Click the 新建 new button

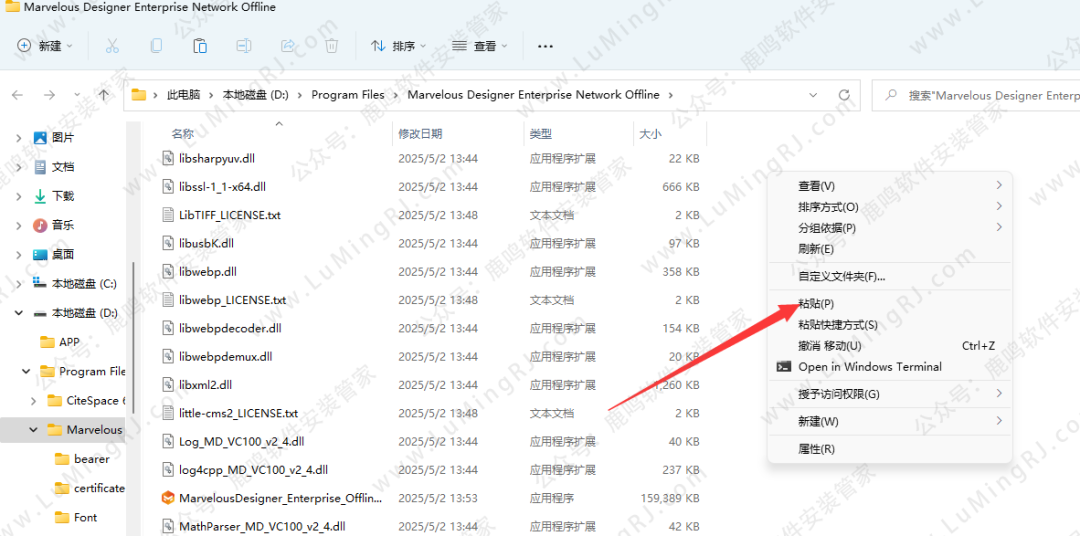(40, 46)
